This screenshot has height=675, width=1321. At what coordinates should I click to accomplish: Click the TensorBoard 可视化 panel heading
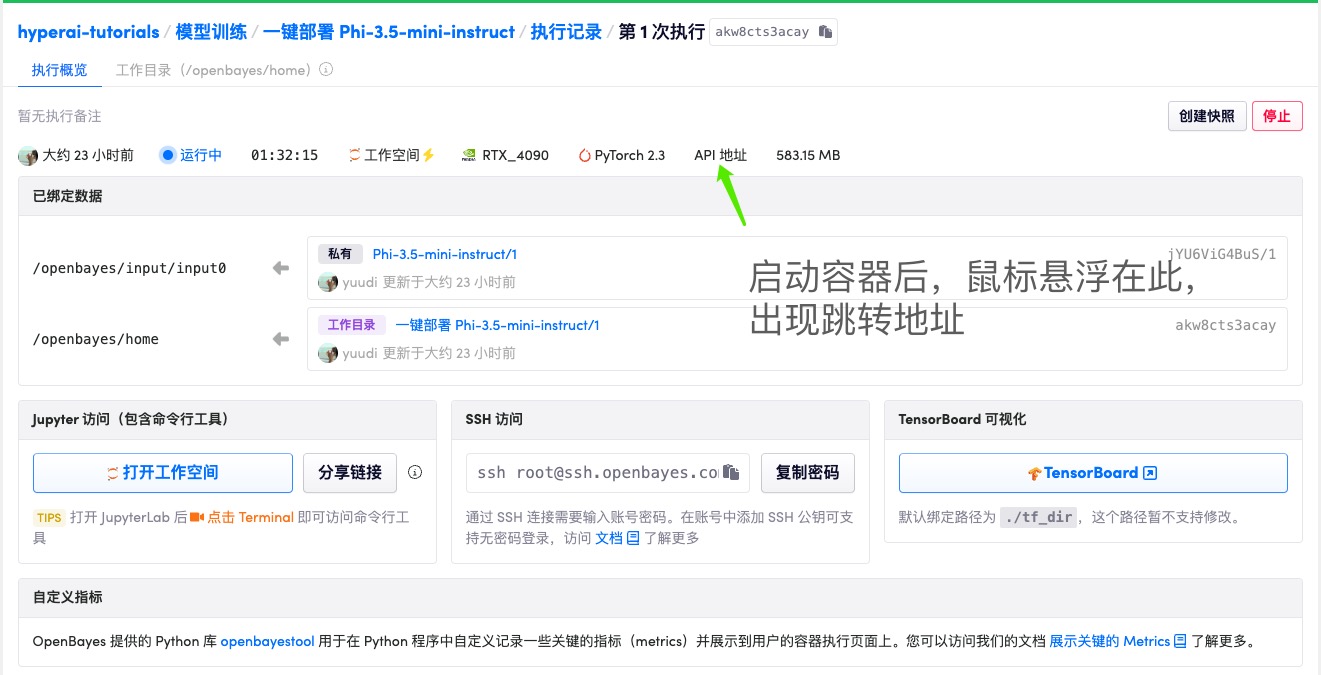tap(962, 419)
